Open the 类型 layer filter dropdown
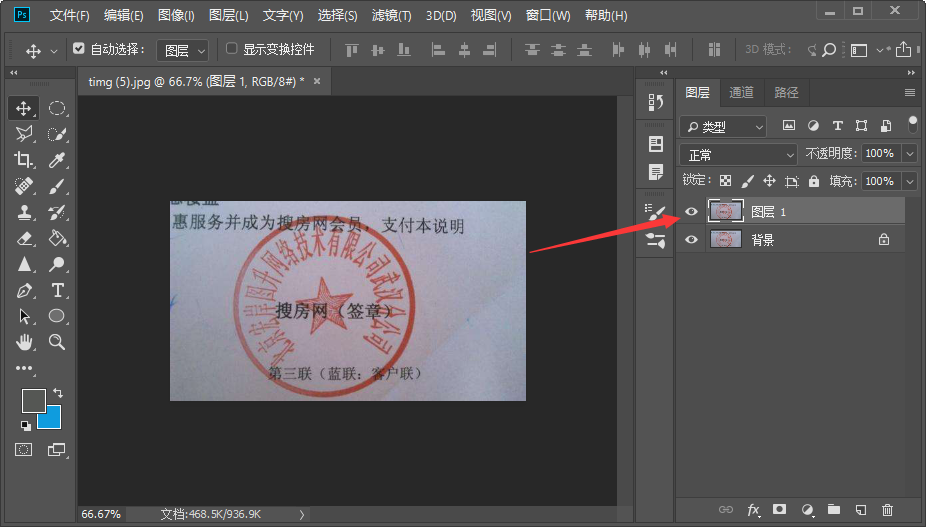 click(x=723, y=126)
